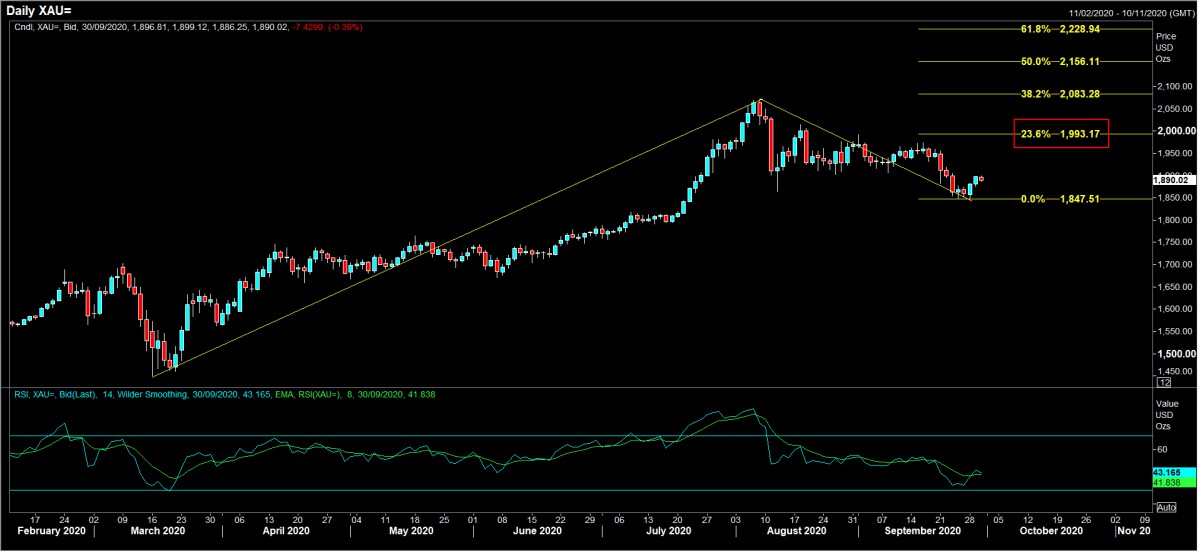Click the 1,450.00 price axis label
Screen dimensions: 1200x553
1176,371
